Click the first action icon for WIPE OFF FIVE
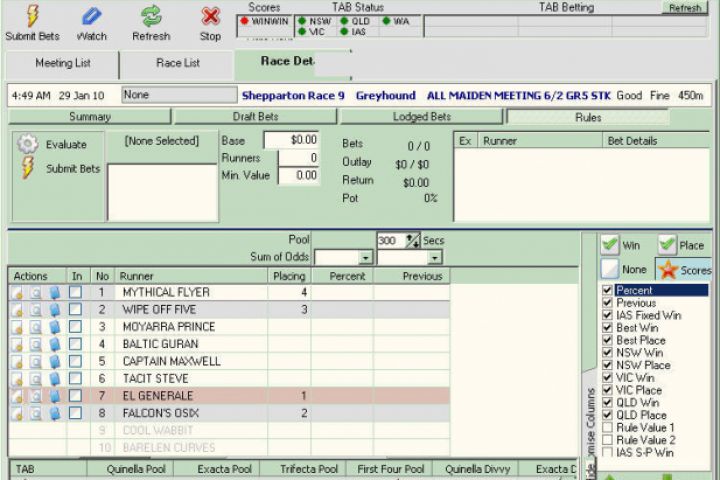The height and width of the screenshot is (480, 720). coord(17,310)
